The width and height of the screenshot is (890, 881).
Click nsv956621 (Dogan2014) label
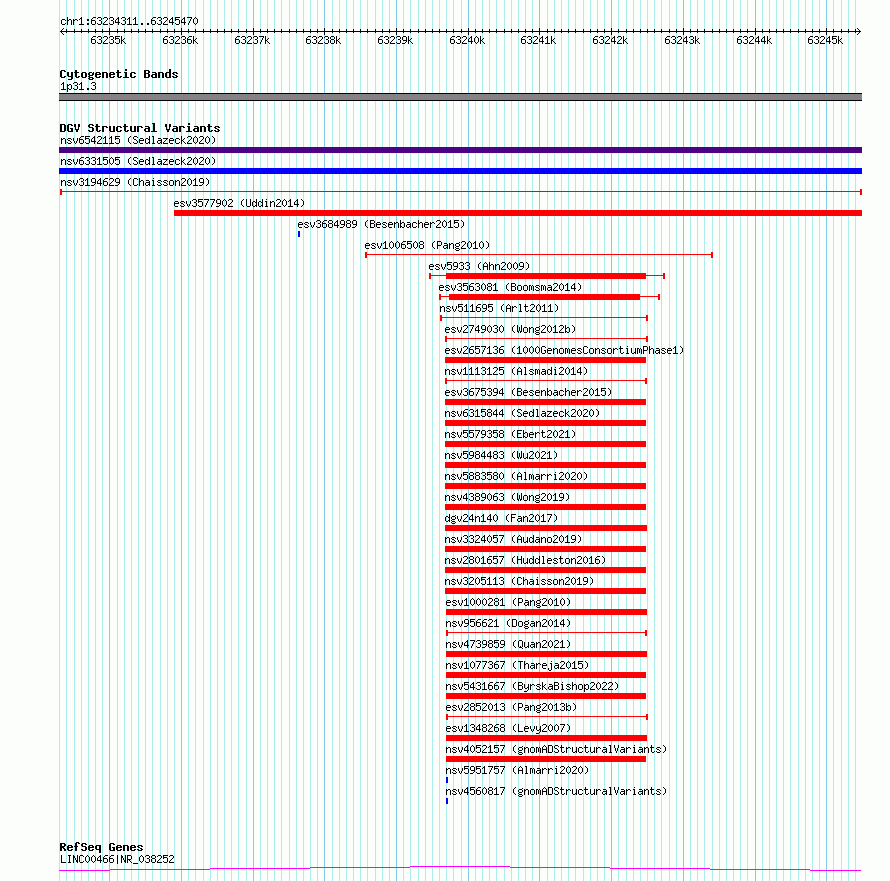pos(508,623)
